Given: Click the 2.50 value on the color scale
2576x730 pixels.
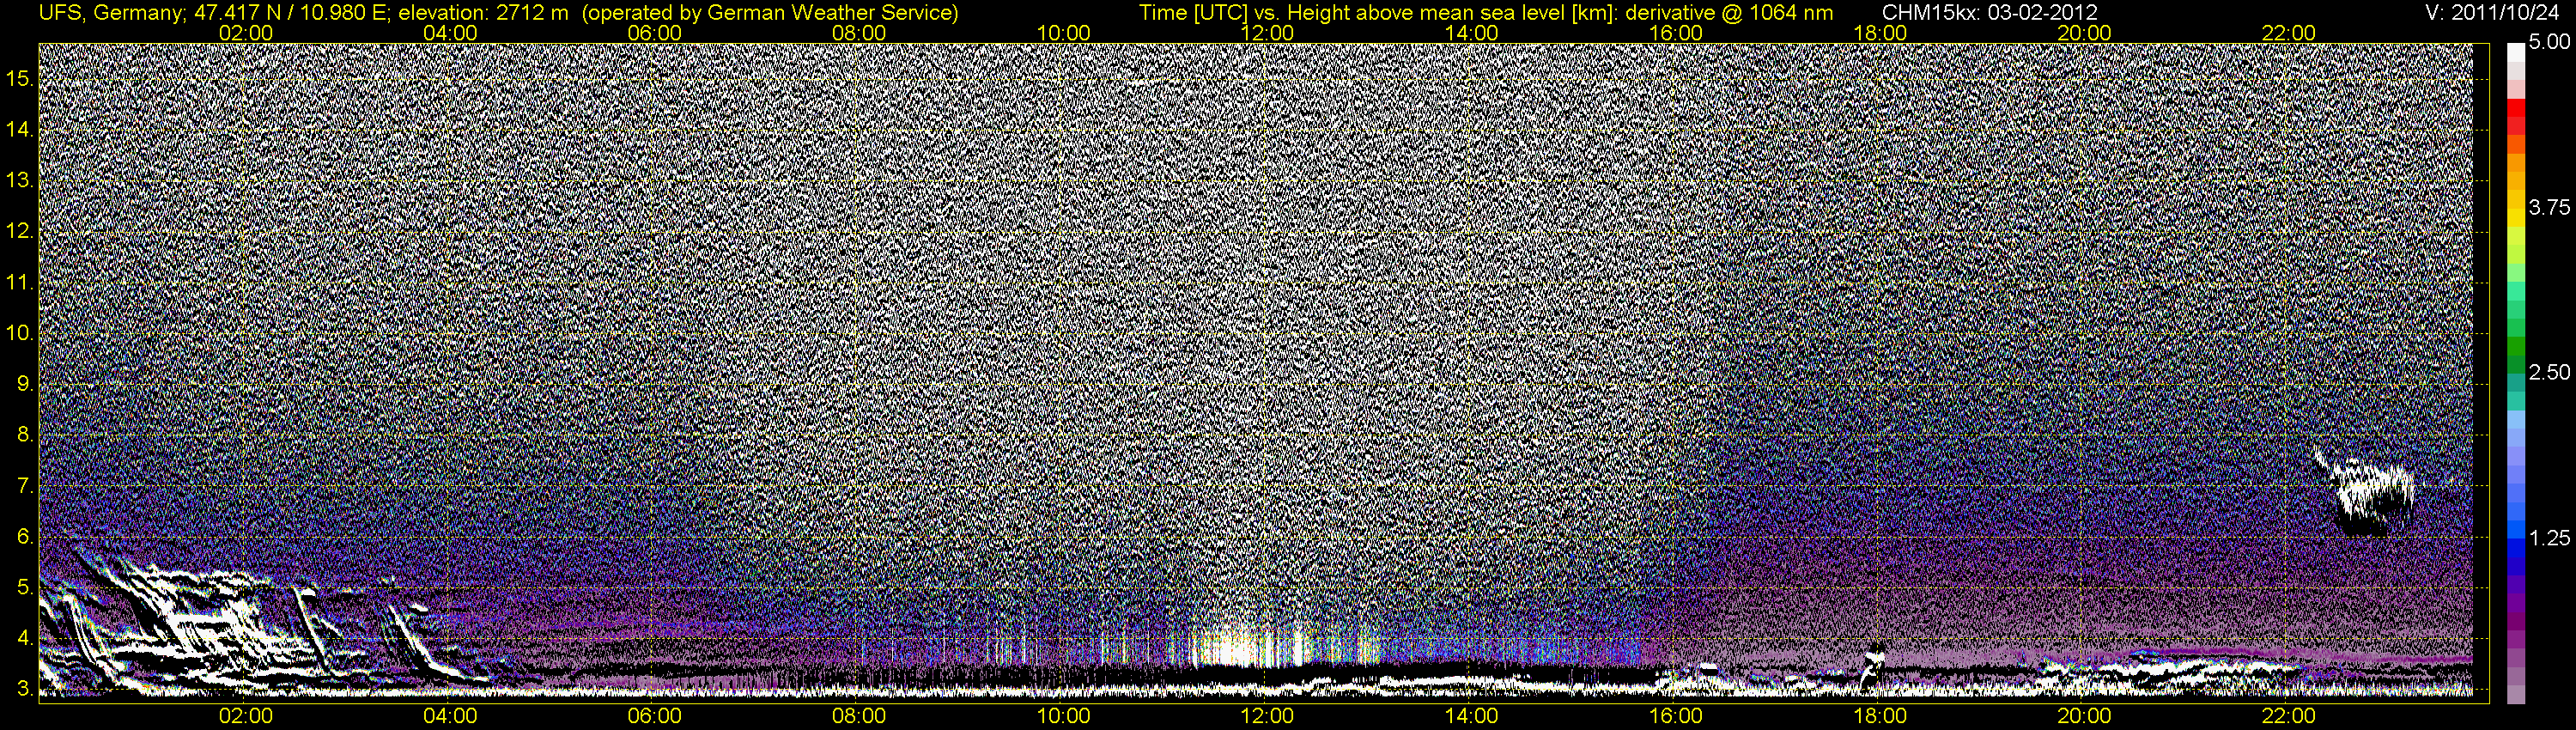Looking at the screenshot, I should (x=2550, y=373).
